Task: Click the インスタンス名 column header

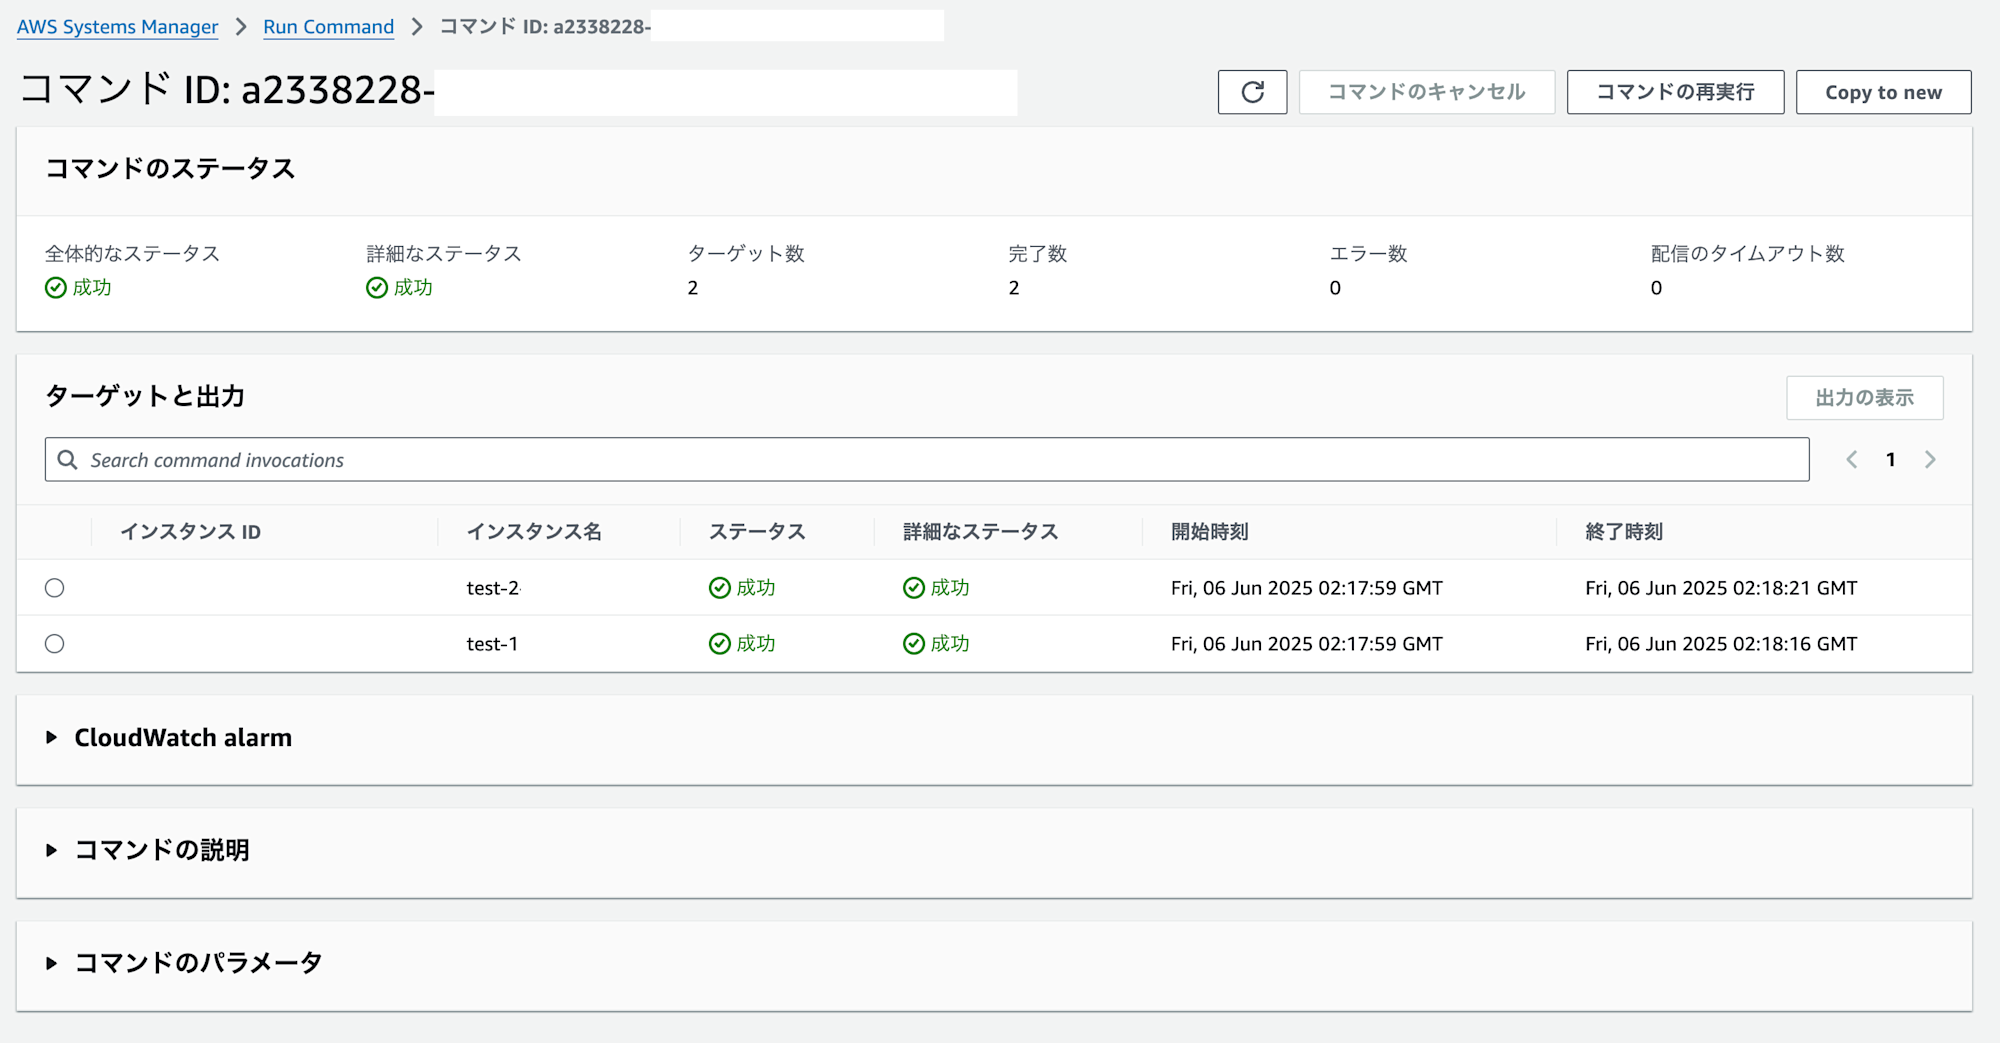Action: 534,532
